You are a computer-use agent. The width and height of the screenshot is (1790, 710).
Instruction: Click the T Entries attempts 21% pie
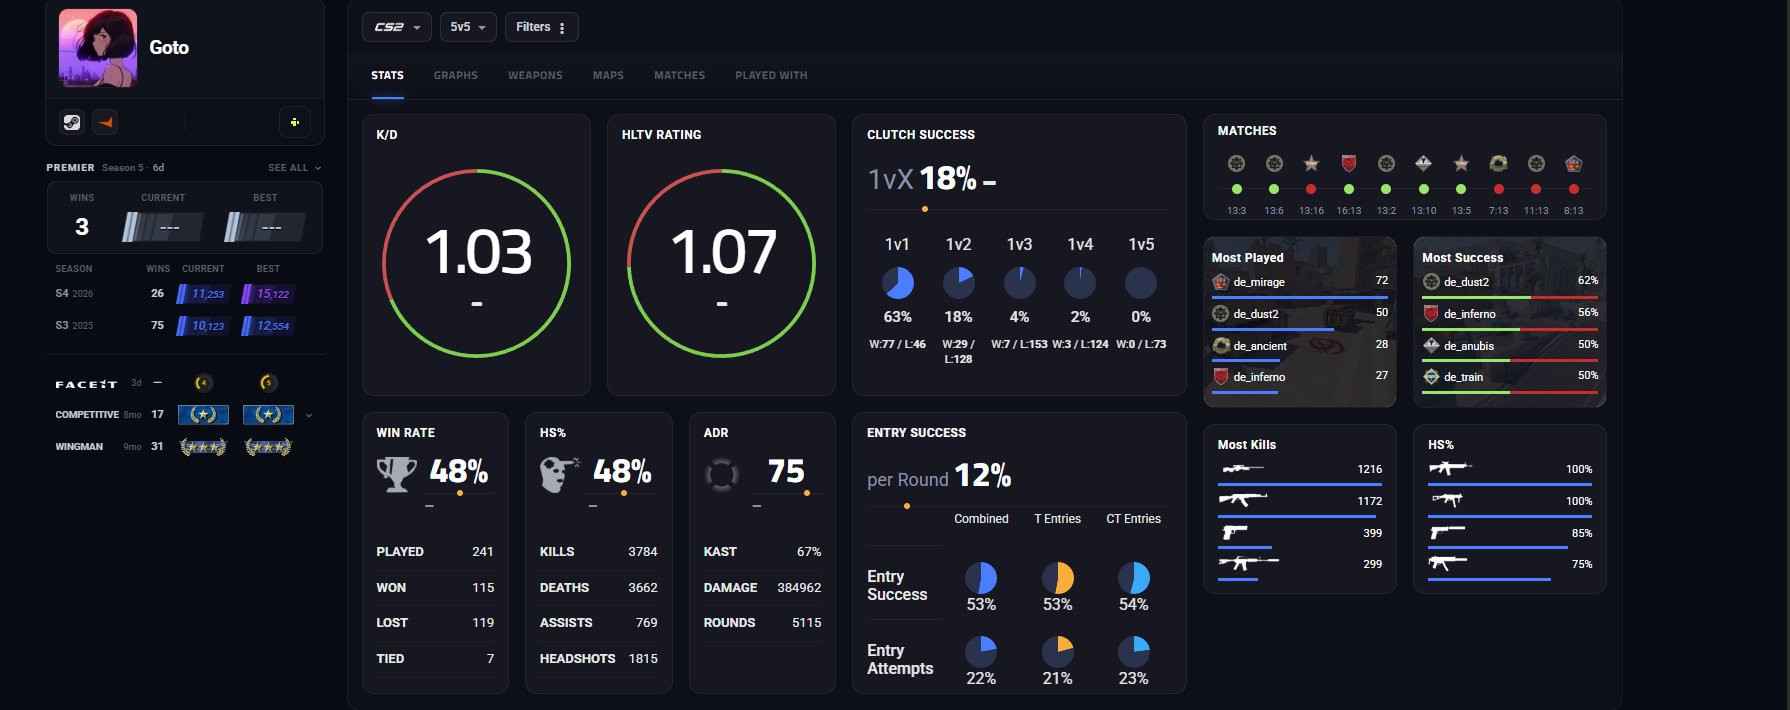coord(1057,652)
